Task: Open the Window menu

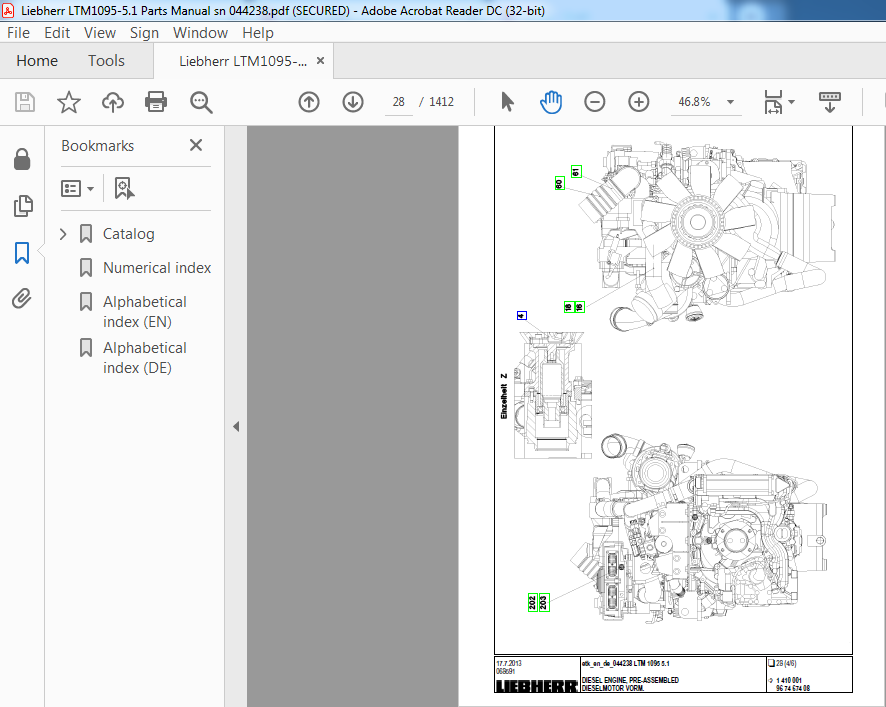Action: tap(200, 33)
